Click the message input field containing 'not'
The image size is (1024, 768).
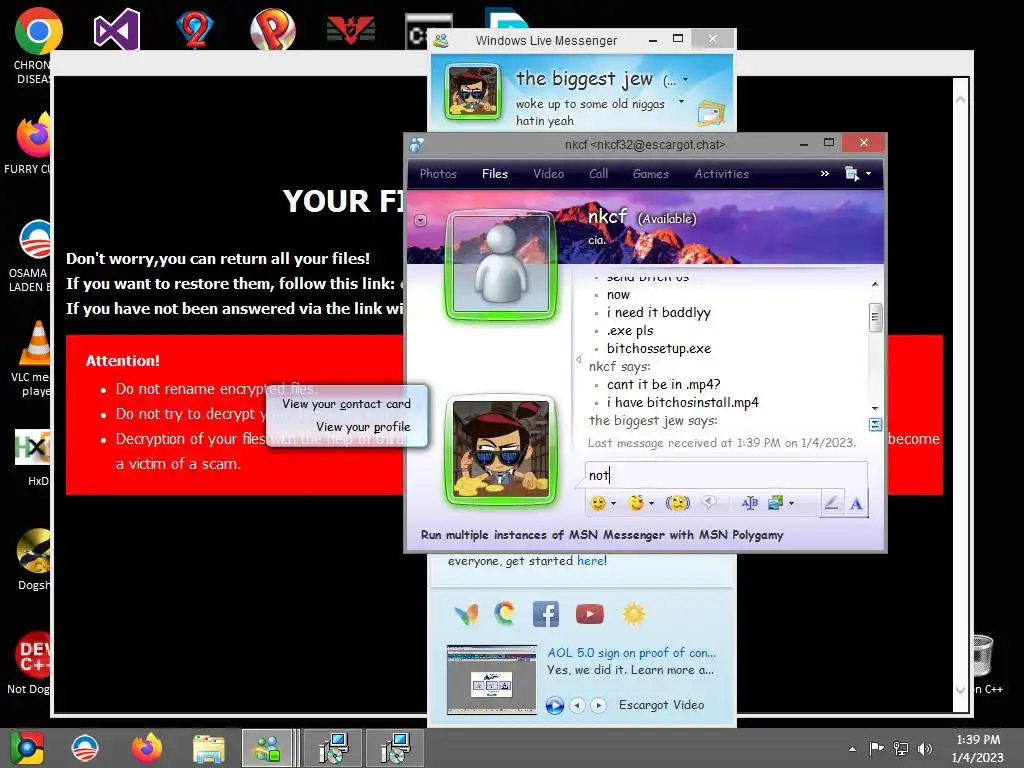[727, 475]
